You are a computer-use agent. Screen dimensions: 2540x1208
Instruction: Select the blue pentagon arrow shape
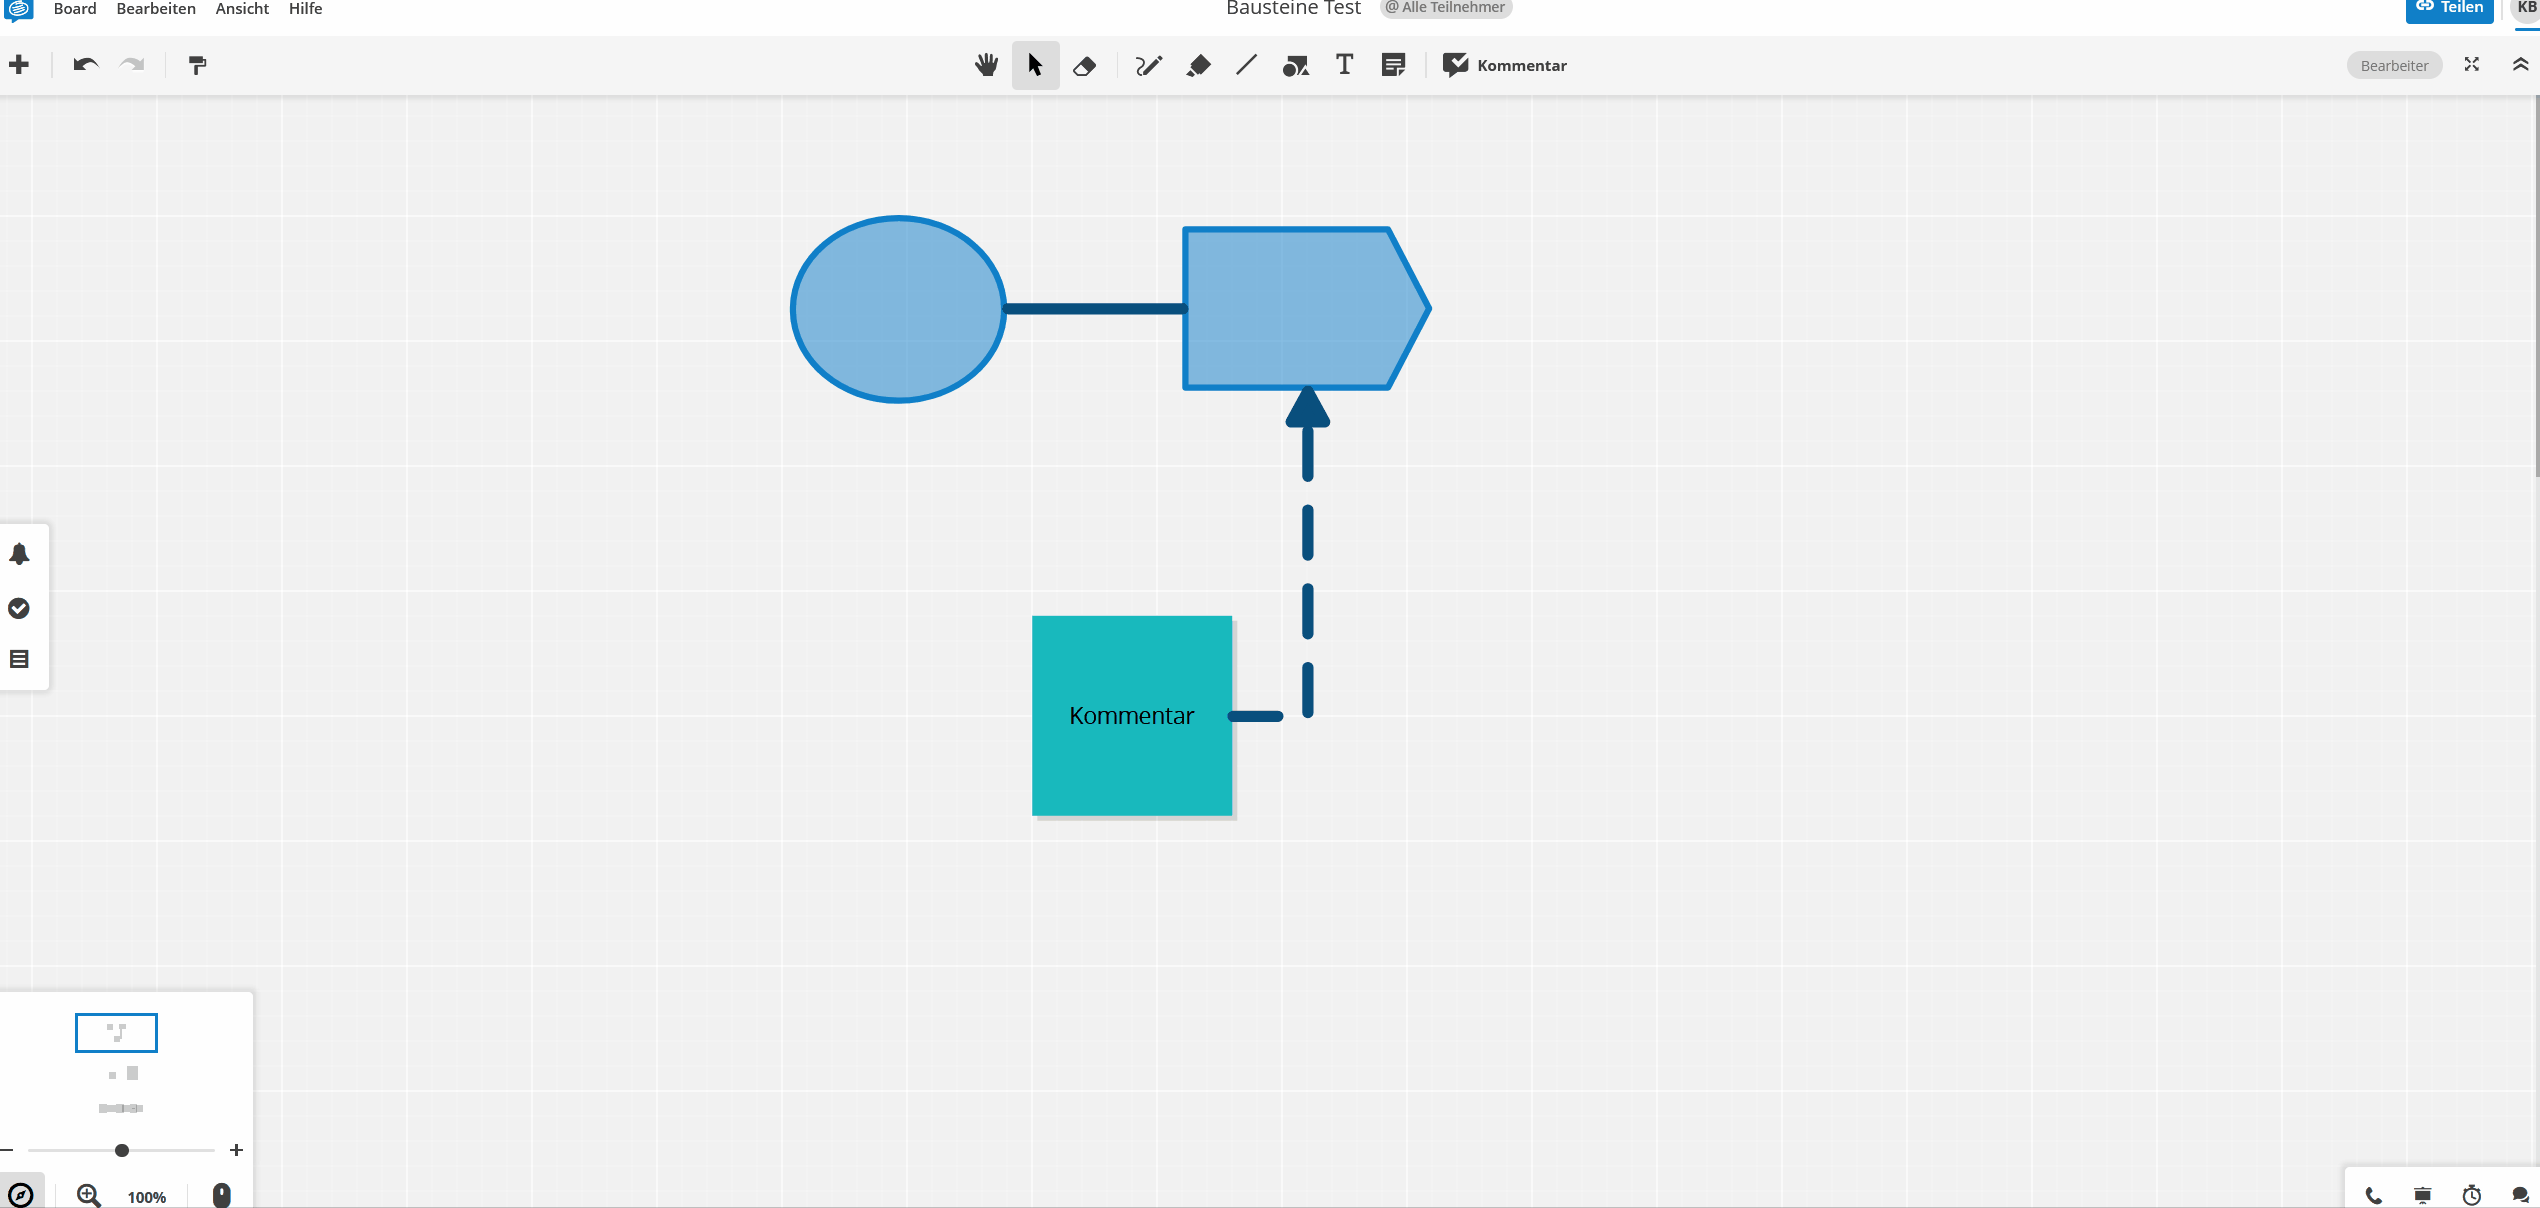[1306, 308]
